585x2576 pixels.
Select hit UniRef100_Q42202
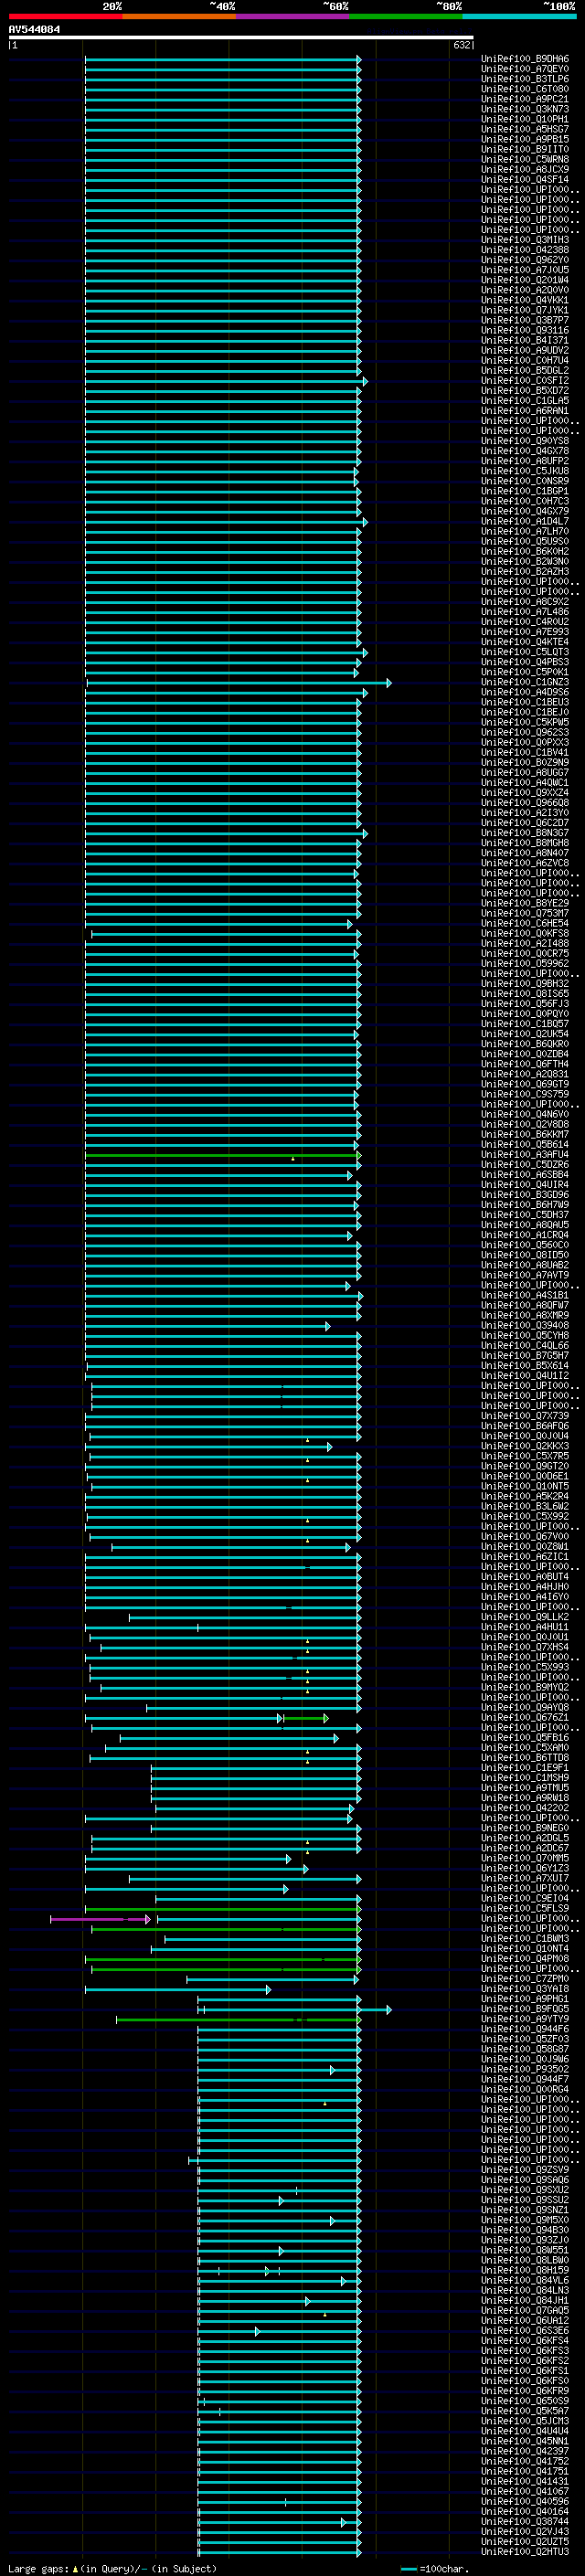coord(525,1808)
